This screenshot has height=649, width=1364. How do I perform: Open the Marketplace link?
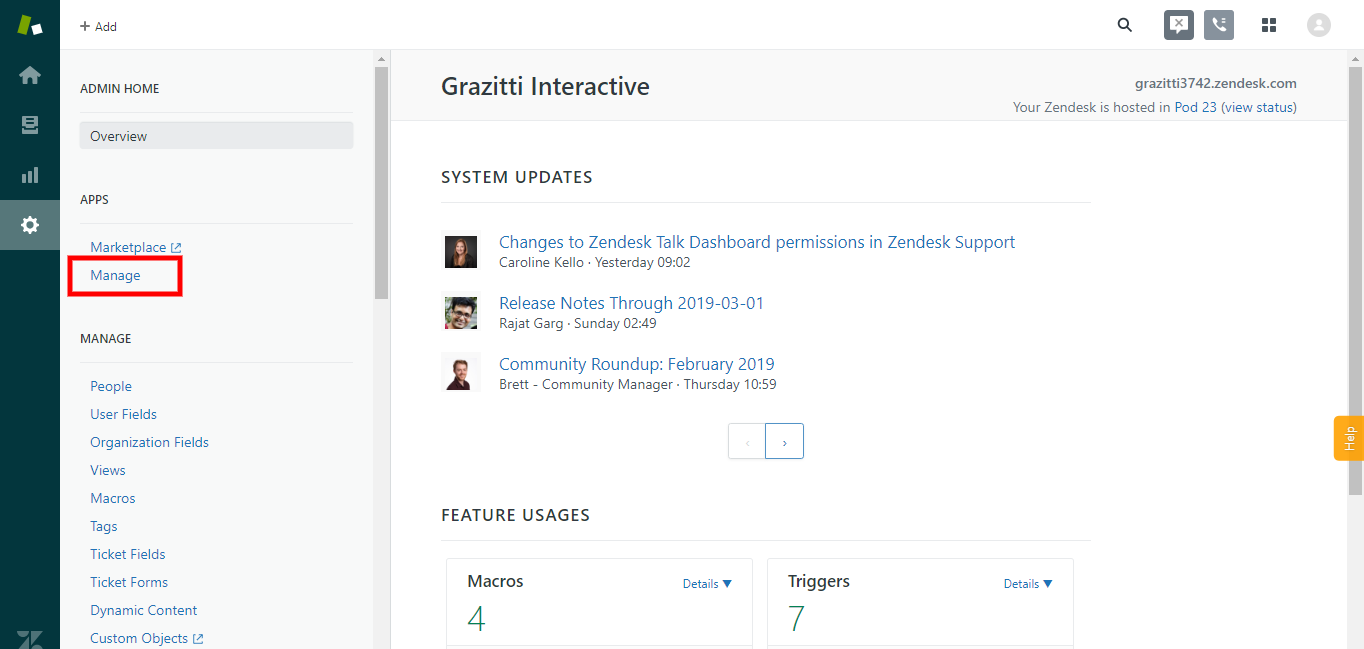pyautogui.click(x=136, y=247)
